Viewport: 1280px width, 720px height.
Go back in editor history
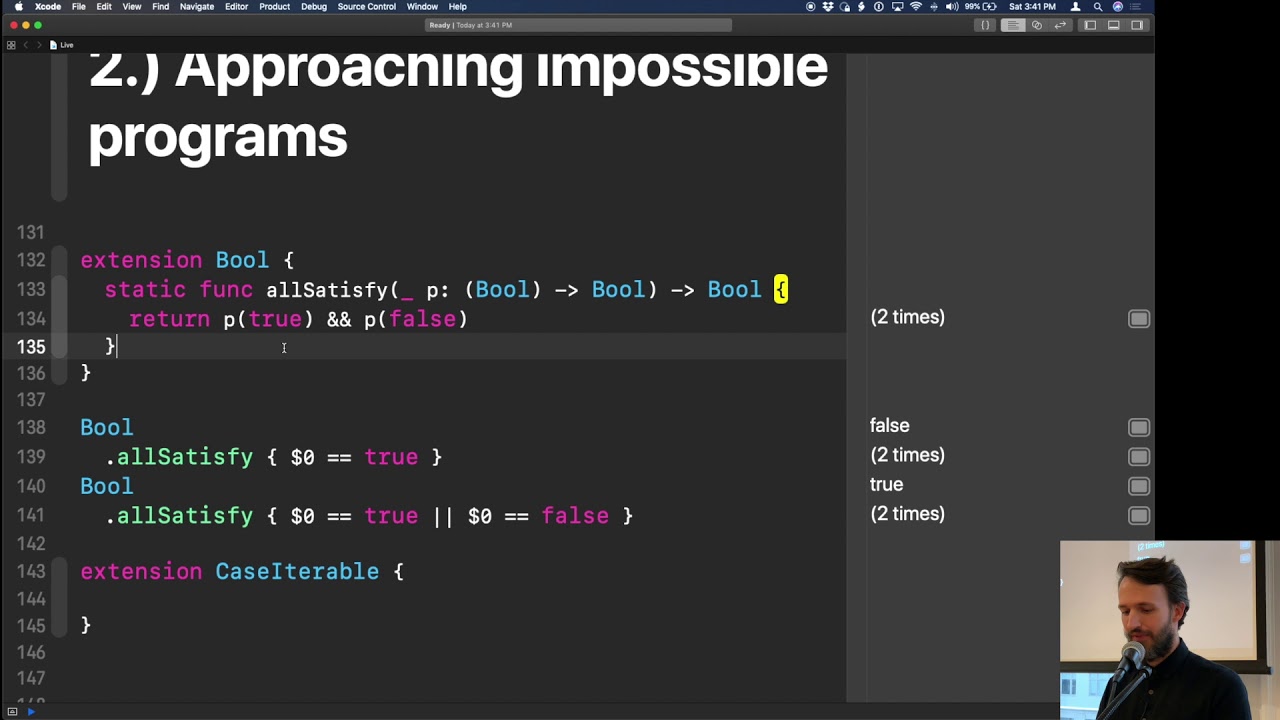(x=26, y=45)
